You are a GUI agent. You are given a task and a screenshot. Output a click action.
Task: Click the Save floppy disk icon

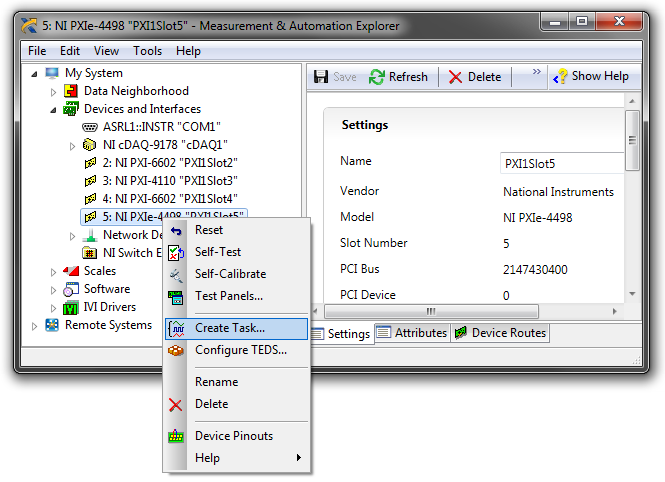pyautogui.click(x=321, y=77)
